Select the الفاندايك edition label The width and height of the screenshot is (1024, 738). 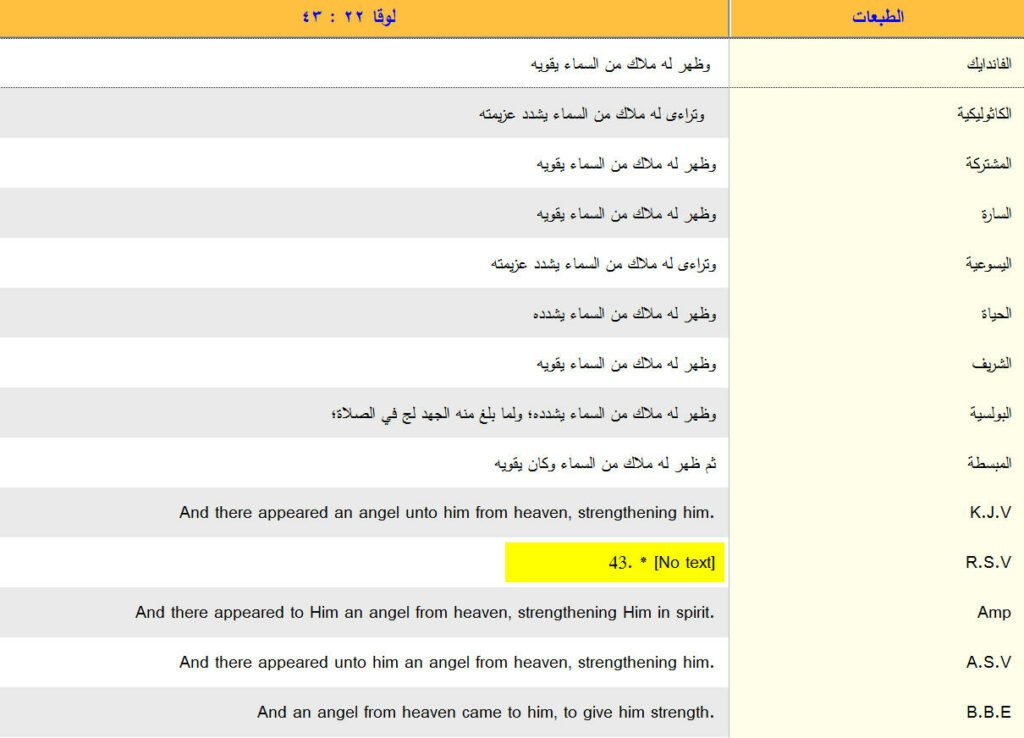(x=989, y=64)
